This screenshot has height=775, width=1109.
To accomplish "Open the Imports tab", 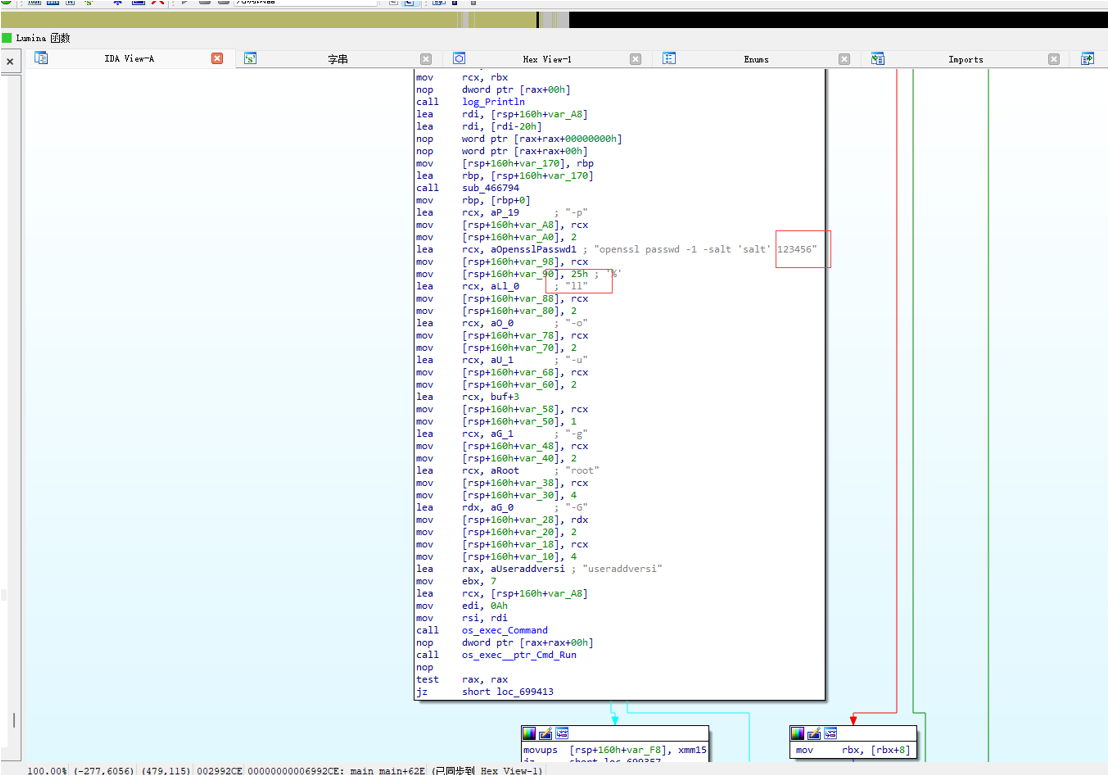I will (965, 59).
